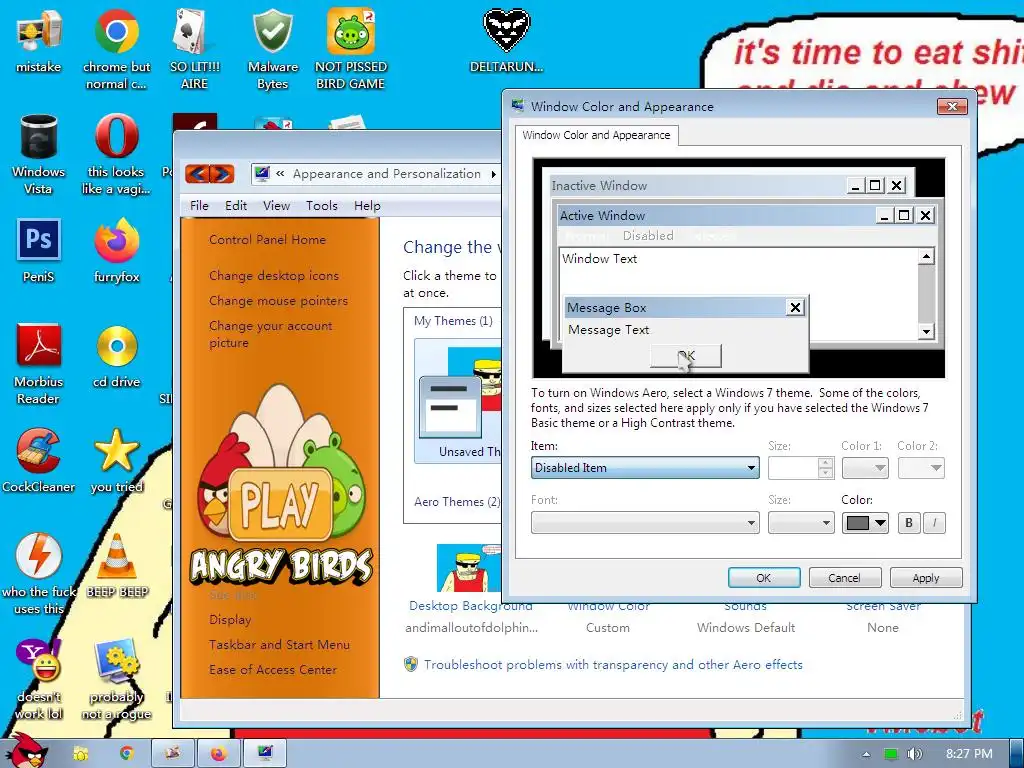This screenshot has width=1024, height=768.
Task: Expand the address bar breadcrumb arrow
Action: 494,174
